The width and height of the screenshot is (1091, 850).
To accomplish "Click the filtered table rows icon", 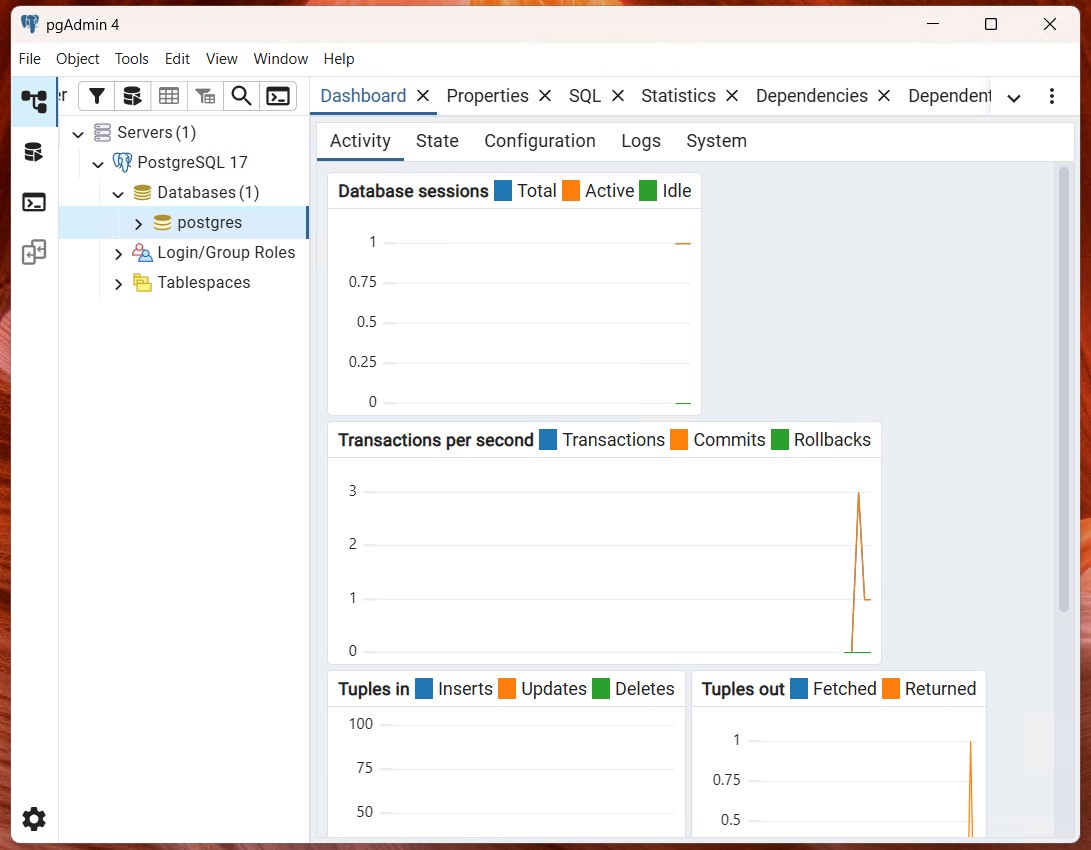I will click(205, 96).
